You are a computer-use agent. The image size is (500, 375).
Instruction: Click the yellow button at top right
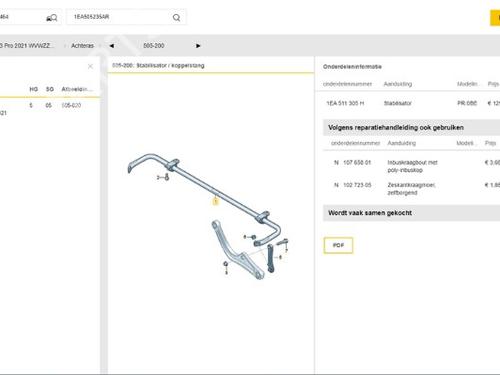(495, 18)
